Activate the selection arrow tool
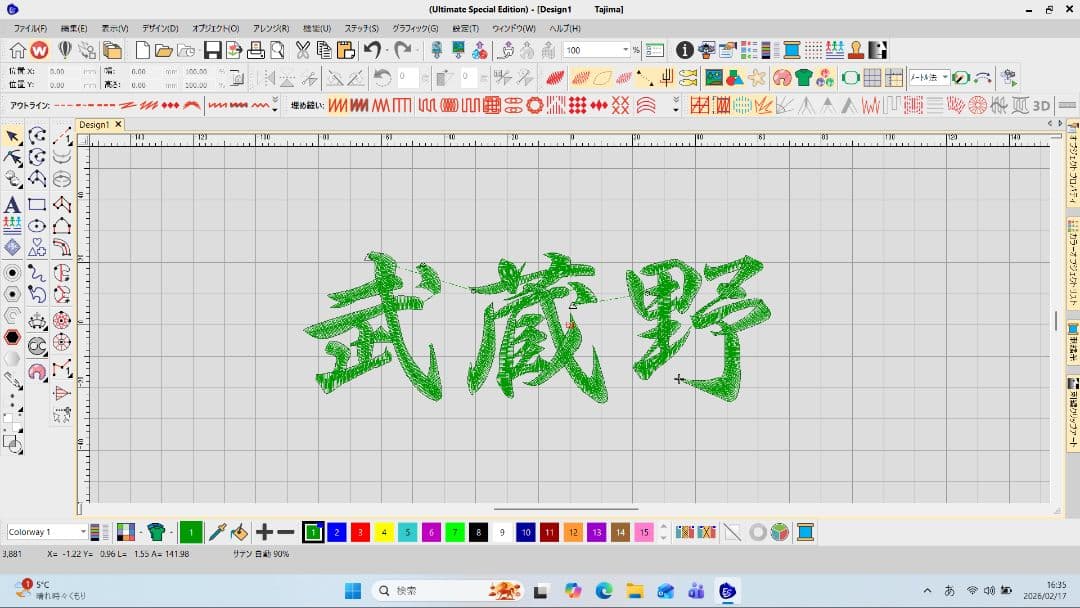The image size is (1080, 608). tap(13, 135)
